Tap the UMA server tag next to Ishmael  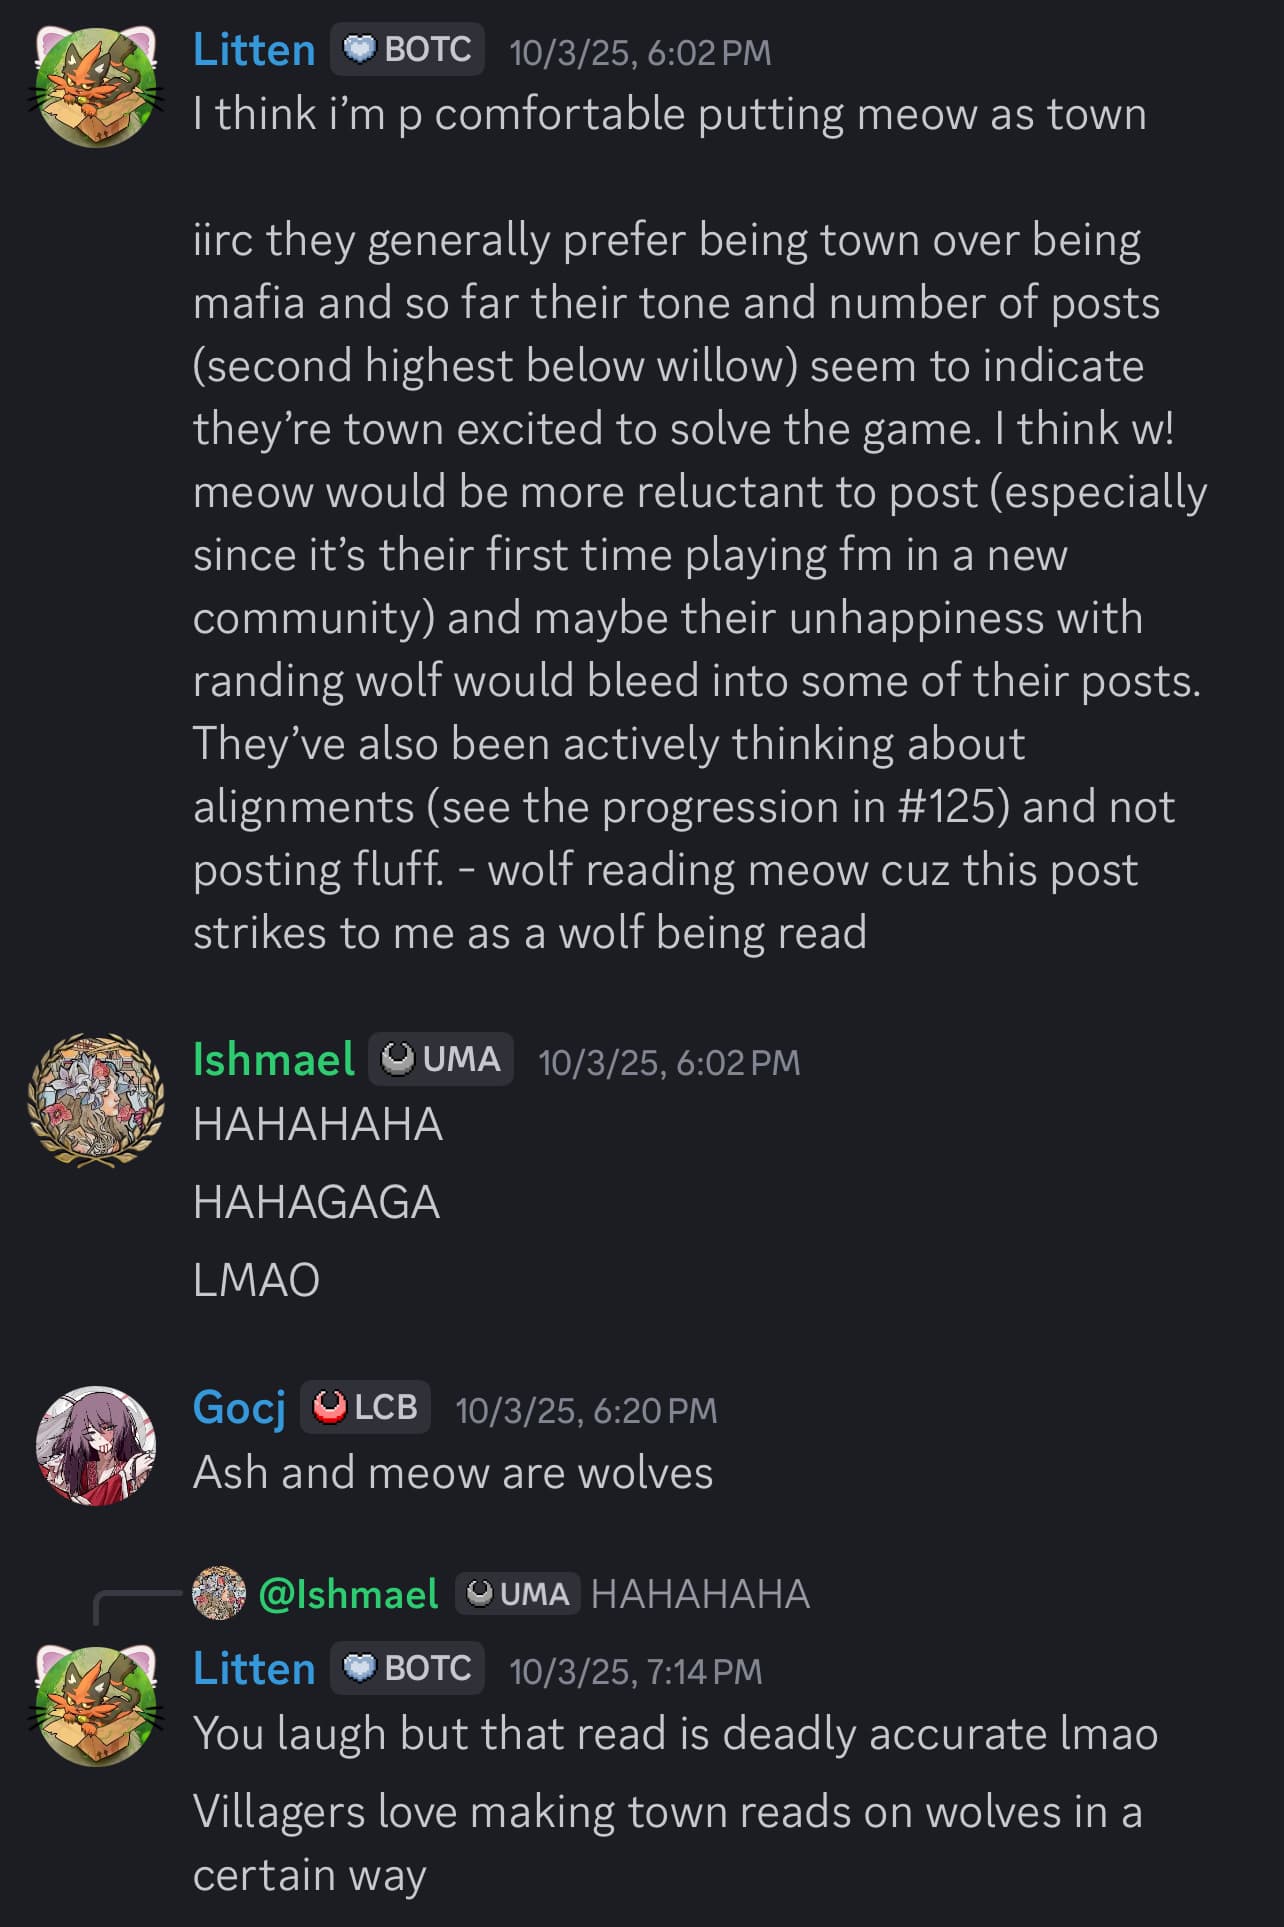point(441,1059)
